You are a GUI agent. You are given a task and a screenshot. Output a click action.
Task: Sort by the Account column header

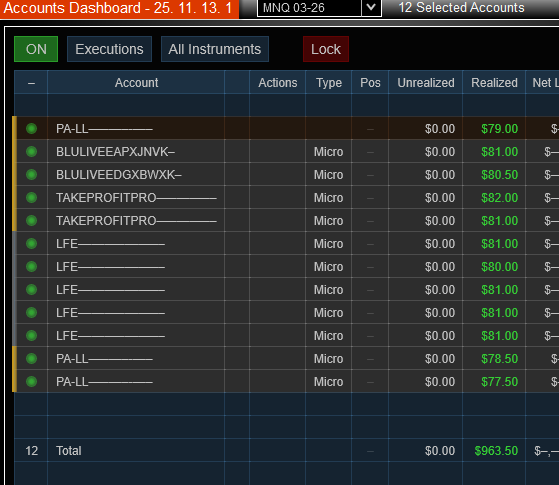(x=136, y=83)
